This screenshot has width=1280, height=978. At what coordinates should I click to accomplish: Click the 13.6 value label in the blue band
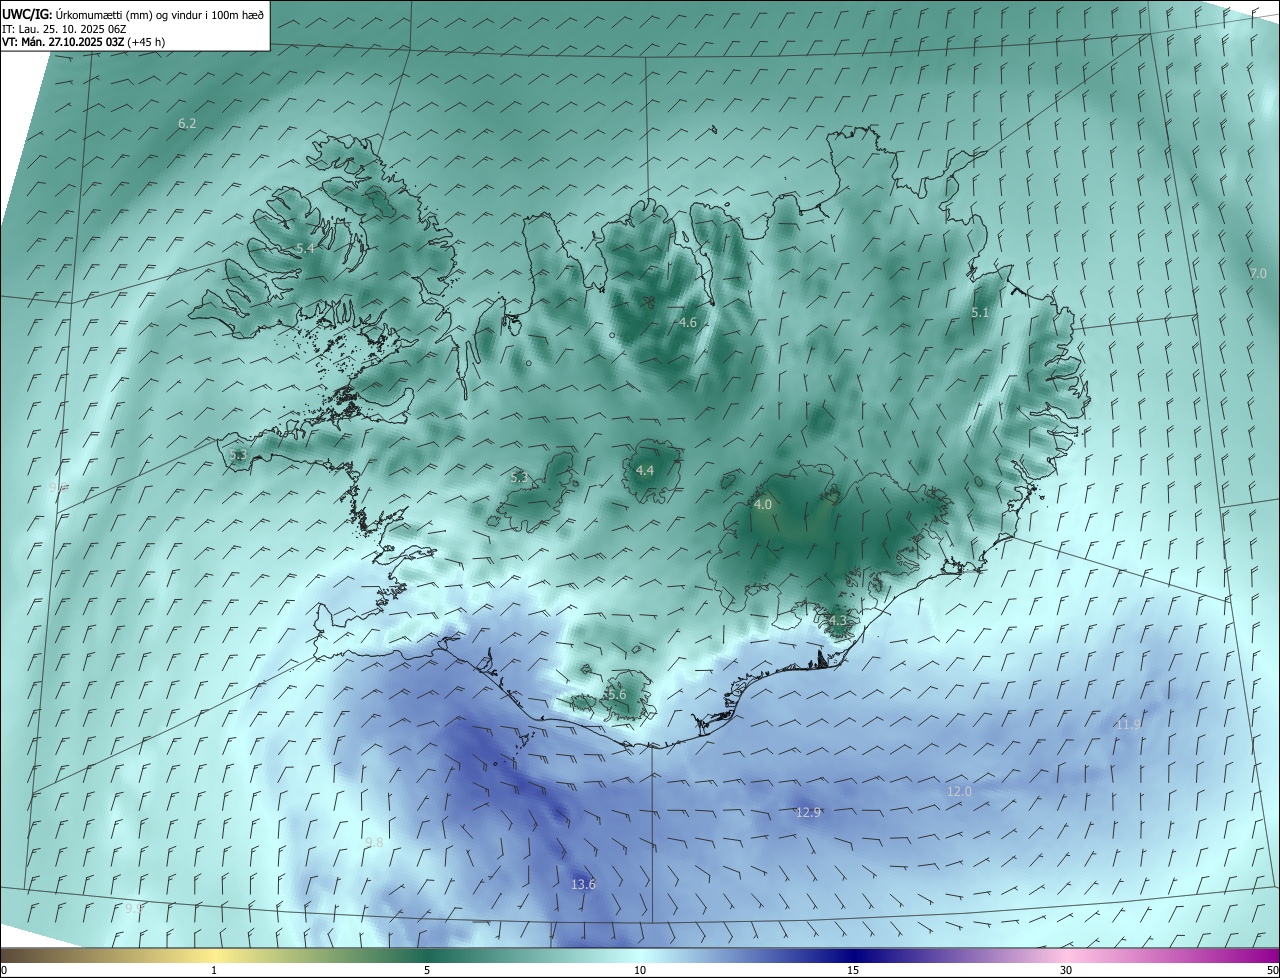click(x=583, y=884)
